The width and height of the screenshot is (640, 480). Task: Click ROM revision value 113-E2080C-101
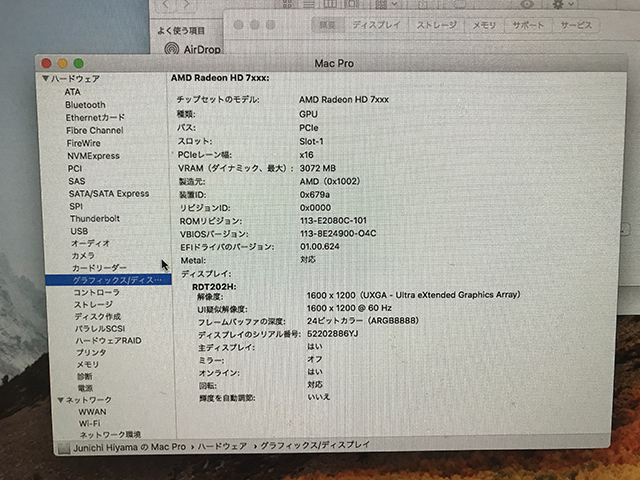(x=333, y=220)
